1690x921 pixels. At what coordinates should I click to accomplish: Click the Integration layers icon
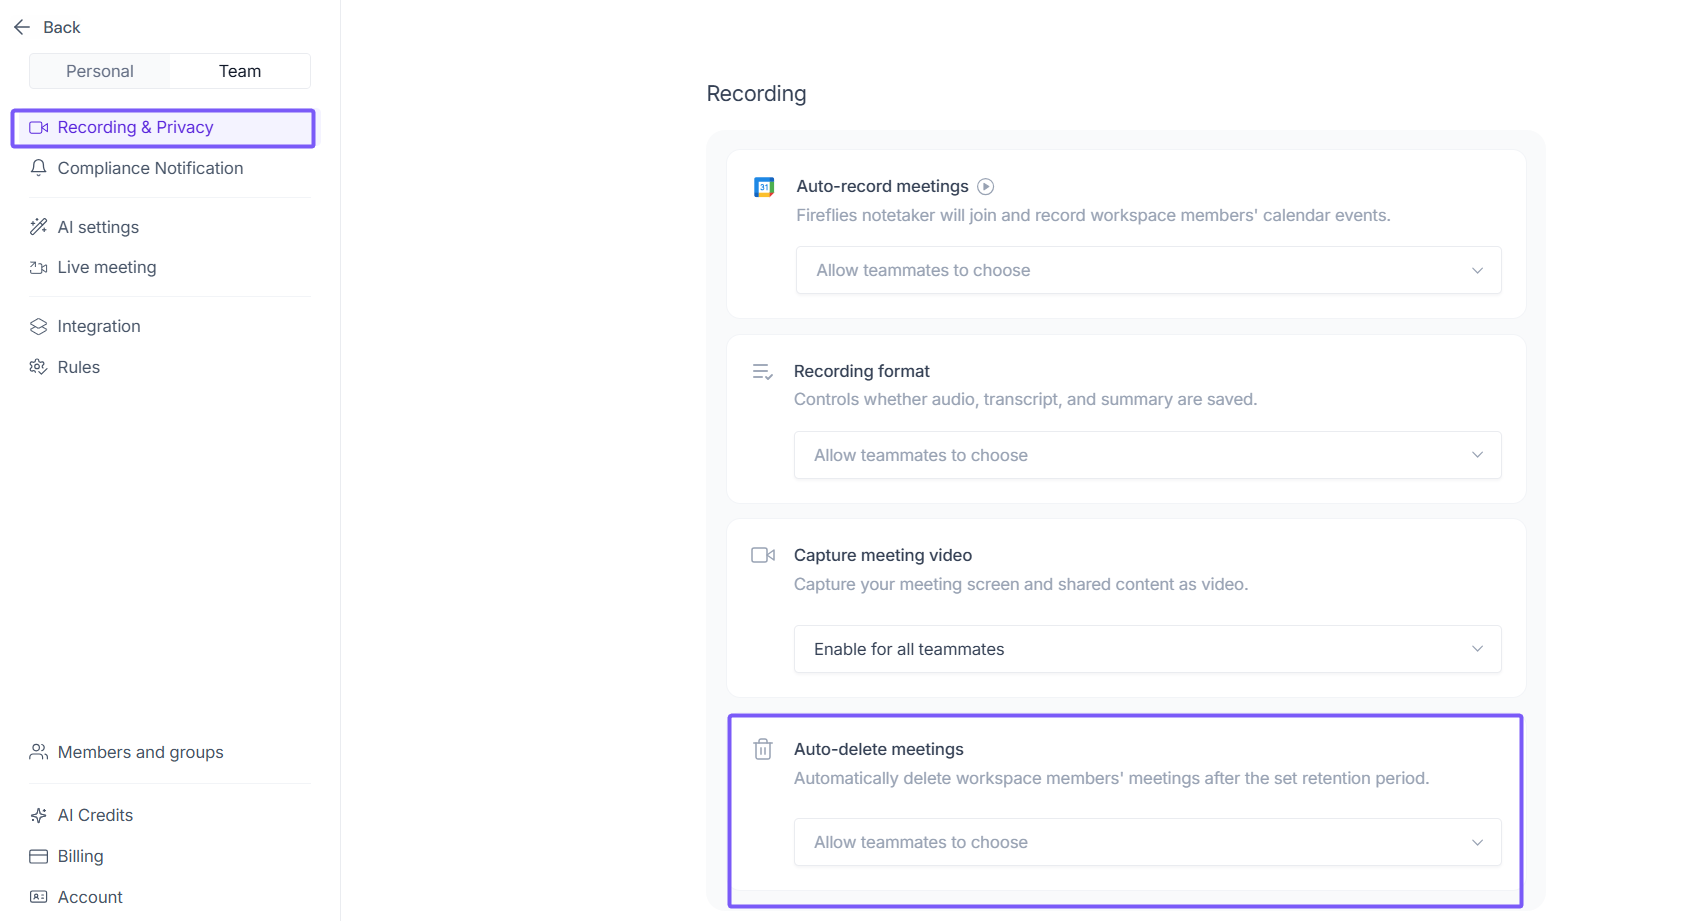39,326
